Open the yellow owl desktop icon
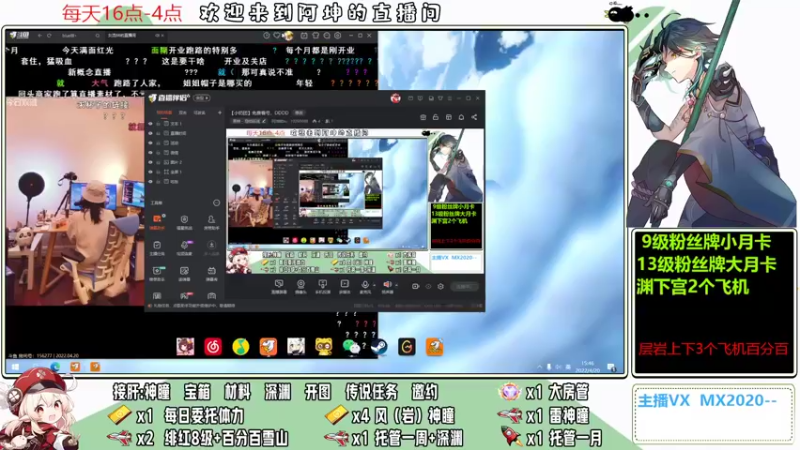 (x=323, y=347)
